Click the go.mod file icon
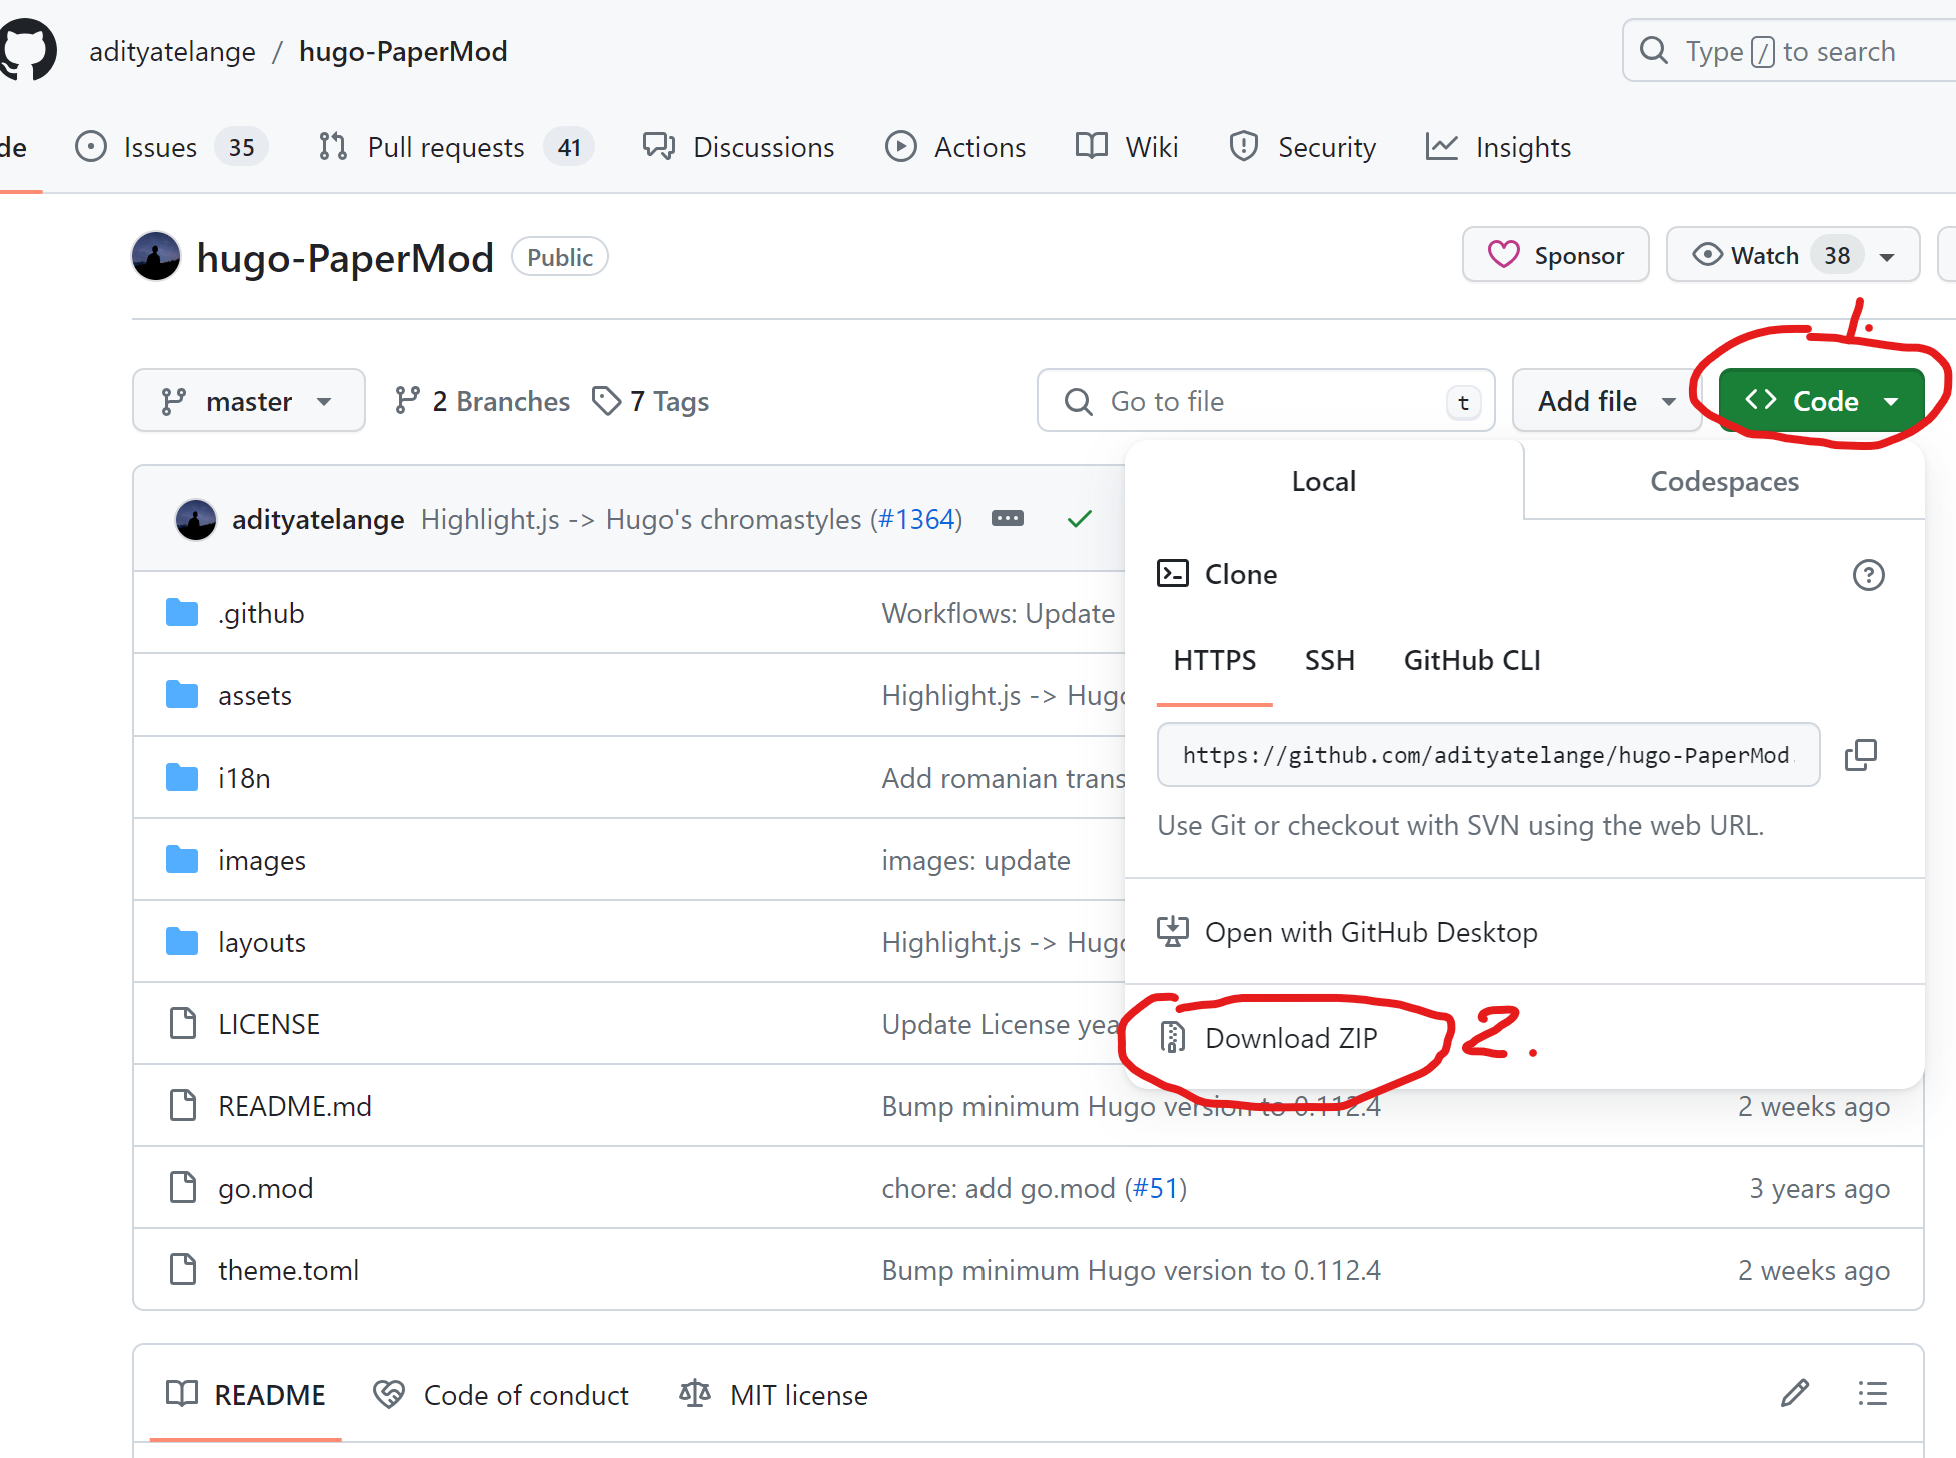This screenshot has height=1458, width=1956. coord(183,1187)
